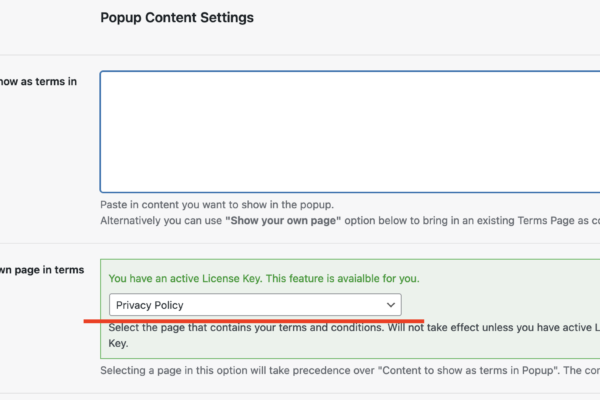Image resolution: width=600 pixels, height=400 pixels.
Task: Click inside the popup terms content textarea
Action: click(350, 131)
